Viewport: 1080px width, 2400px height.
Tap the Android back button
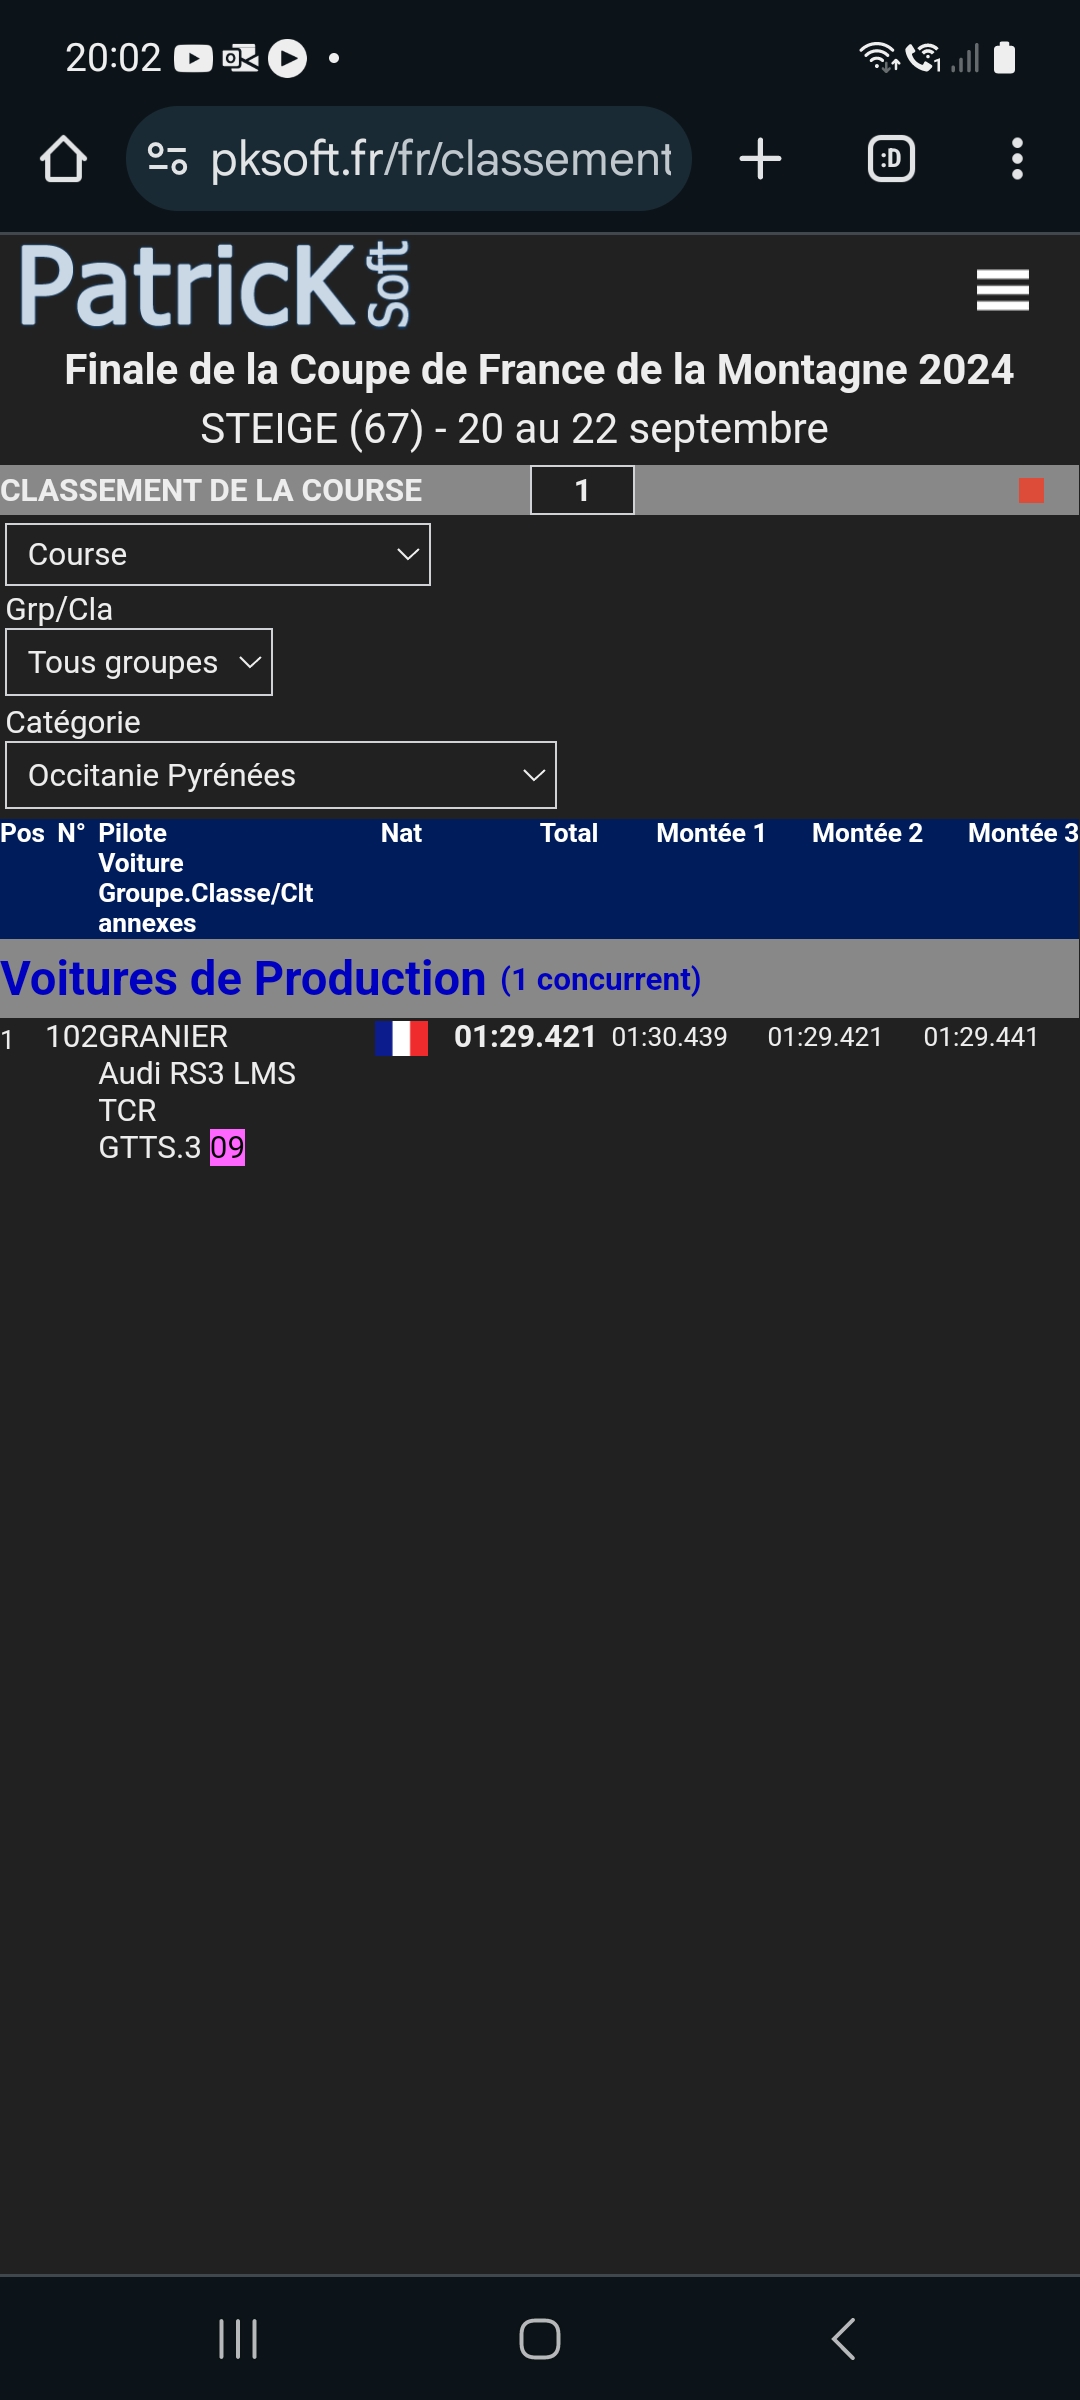point(843,2339)
